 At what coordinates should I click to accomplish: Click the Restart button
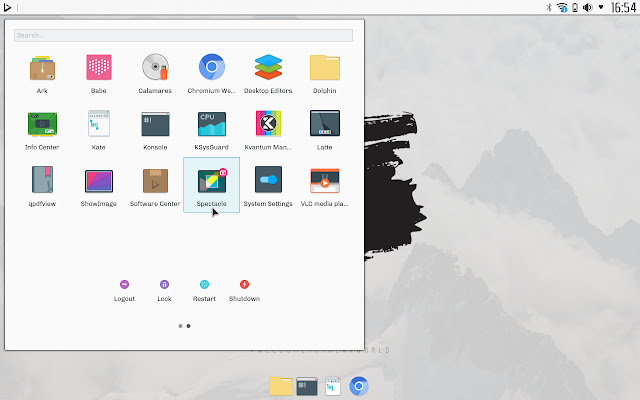click(x=204, y=291)
